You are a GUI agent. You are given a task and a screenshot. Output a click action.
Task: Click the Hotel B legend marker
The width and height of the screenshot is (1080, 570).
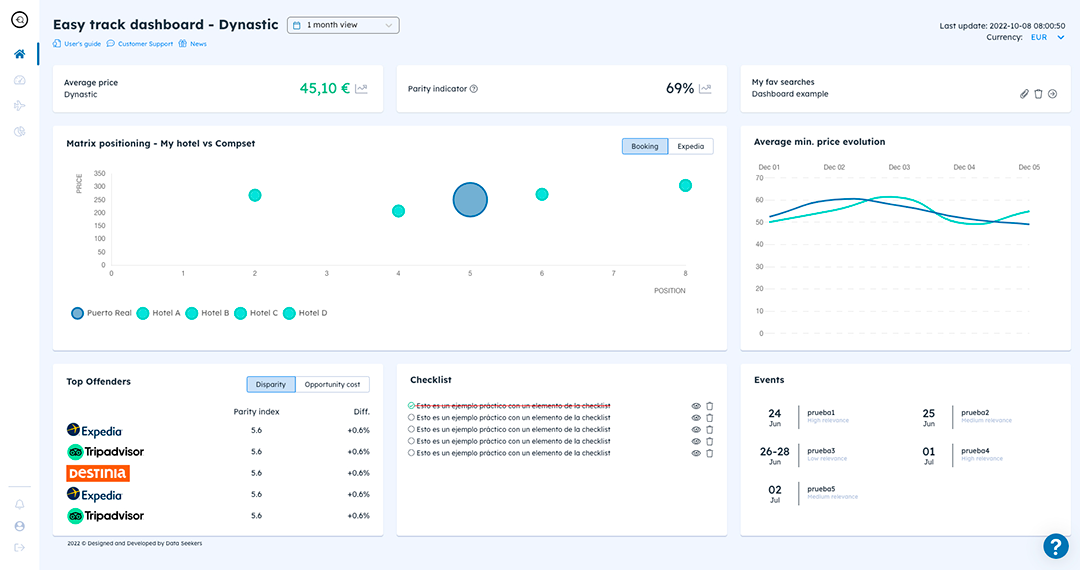(191, 313)
